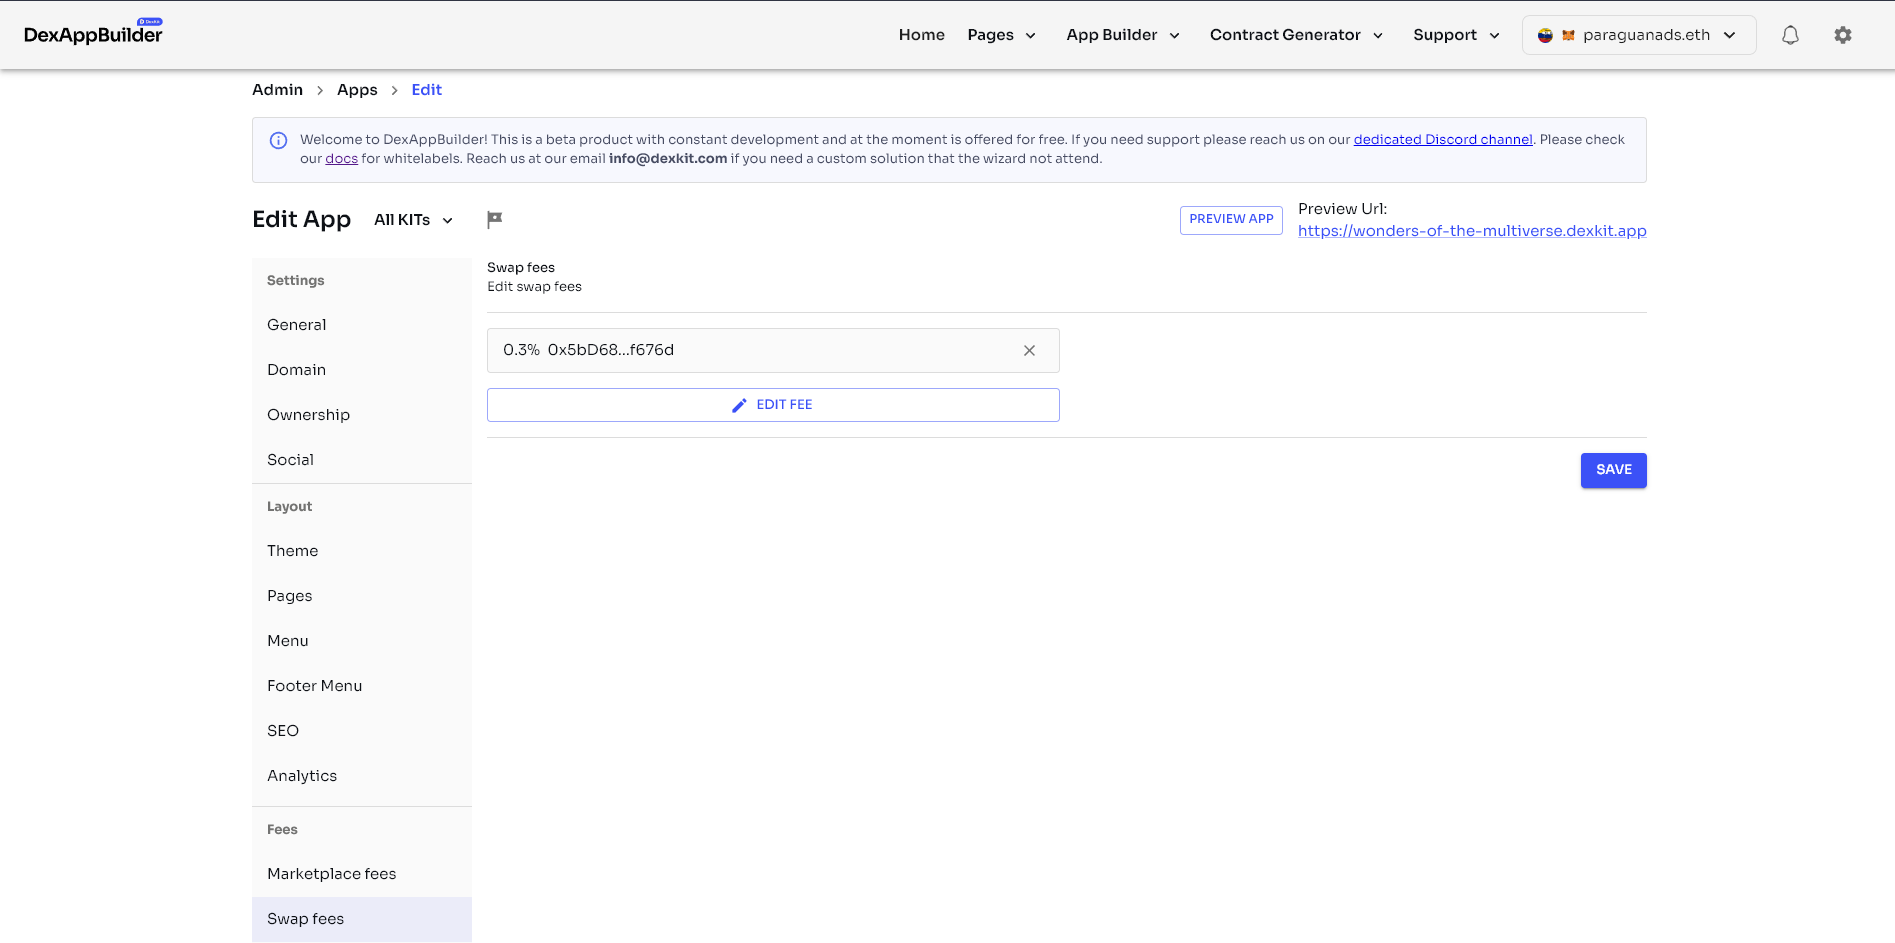1895x943 pixels.
Task: Open Domain settings
Action: [x=362, y=370]
